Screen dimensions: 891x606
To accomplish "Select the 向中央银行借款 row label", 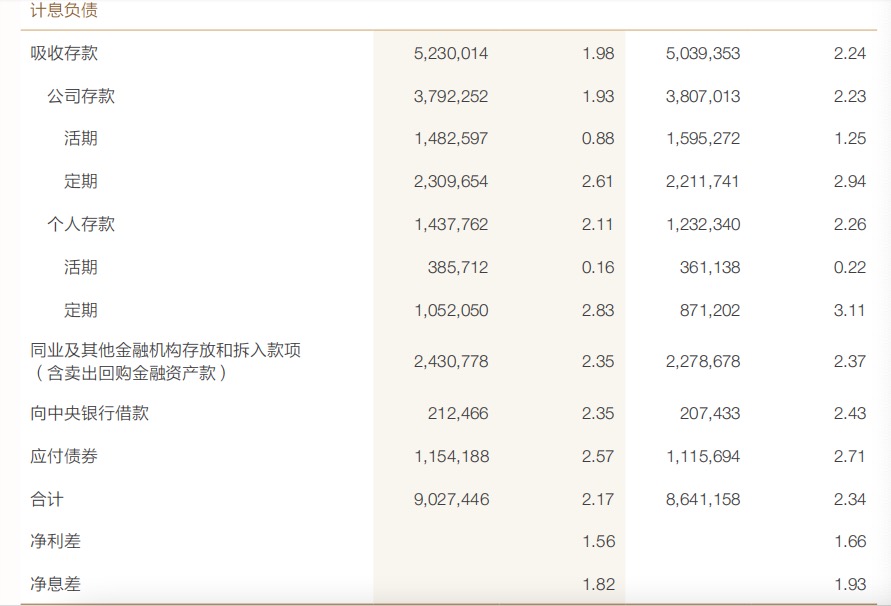I will pyautogui.click(x=89, y=413).
